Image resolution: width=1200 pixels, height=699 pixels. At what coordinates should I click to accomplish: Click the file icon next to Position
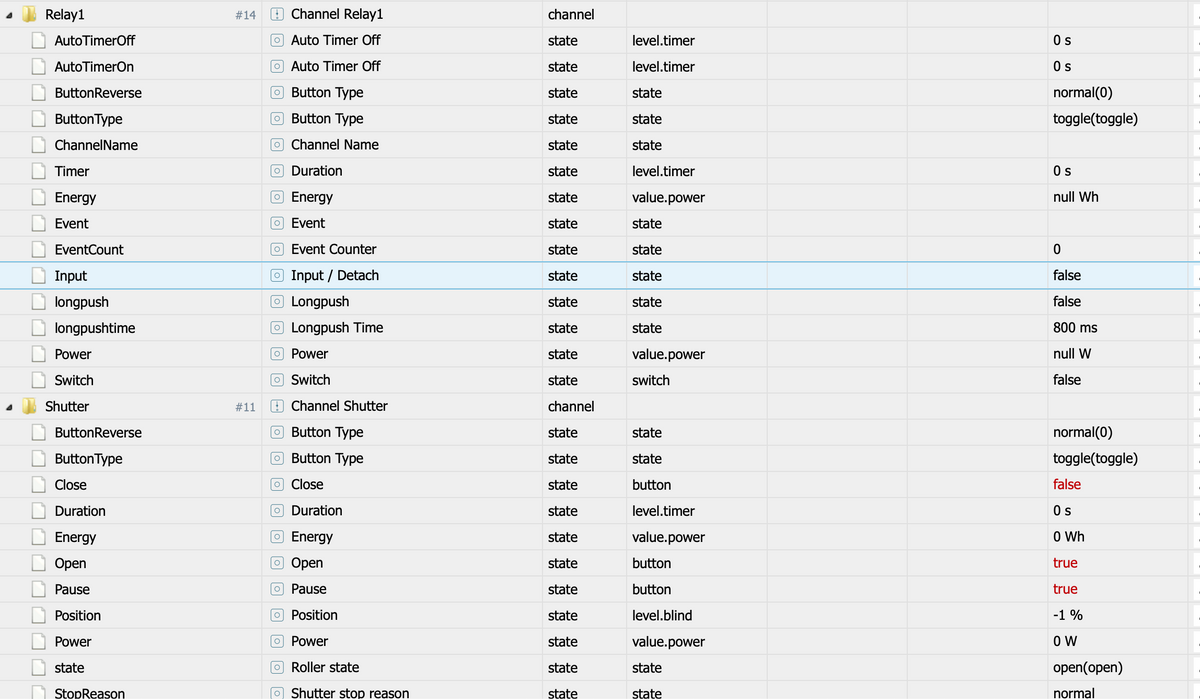click(38, 616)
